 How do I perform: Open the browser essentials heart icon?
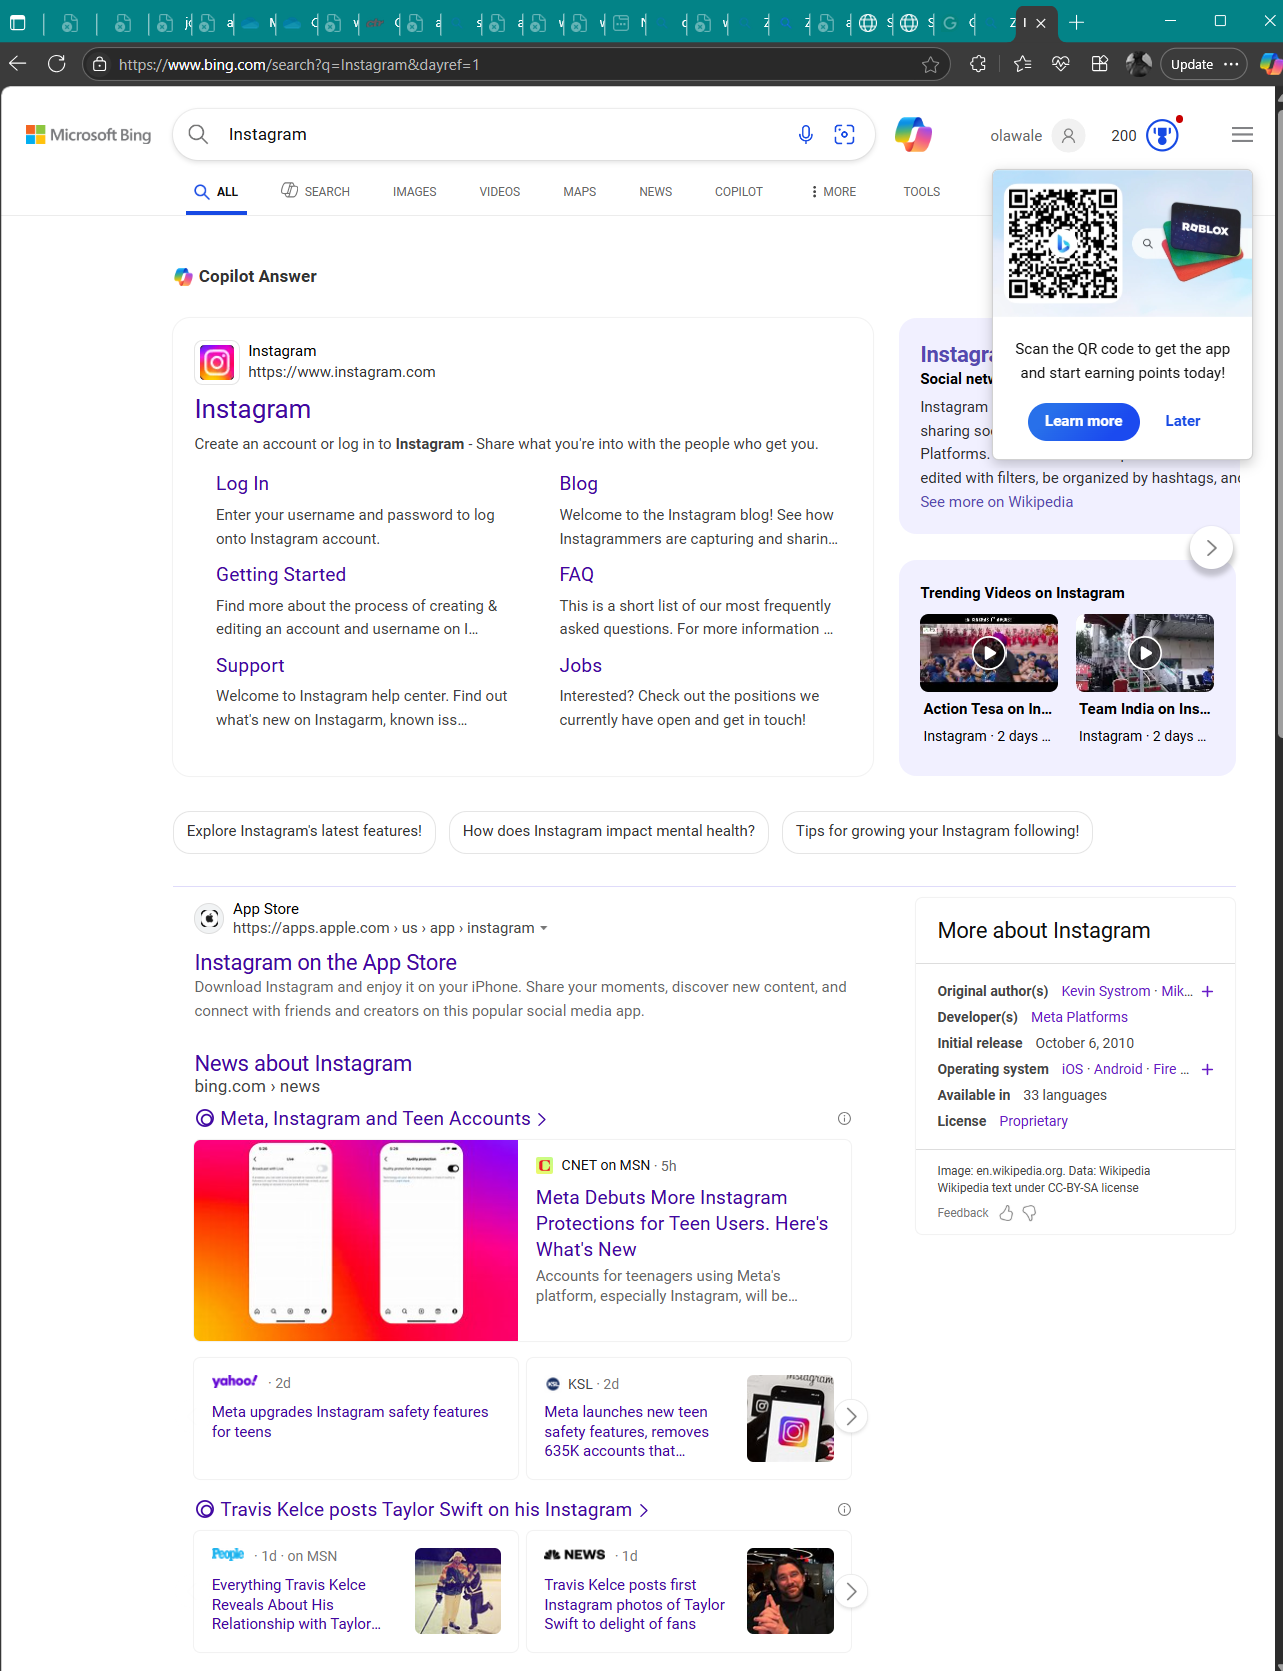(1061, 64)
